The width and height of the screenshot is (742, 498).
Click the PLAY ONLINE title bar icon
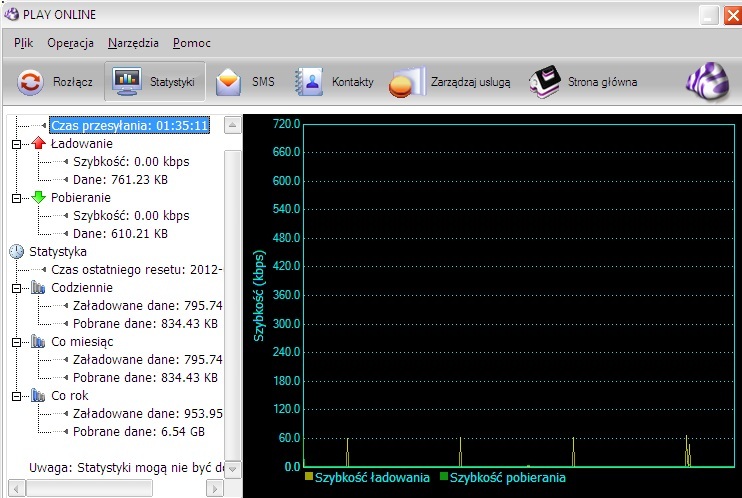click(x=11, y=15)
